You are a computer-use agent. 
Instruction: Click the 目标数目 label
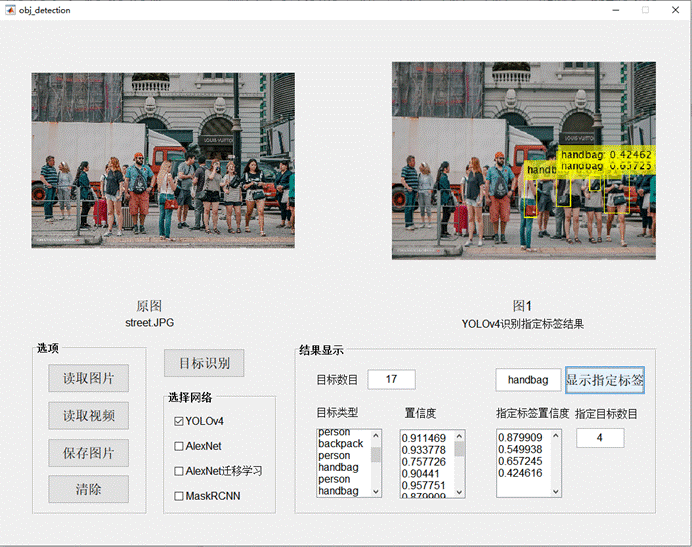pos(337,380)
